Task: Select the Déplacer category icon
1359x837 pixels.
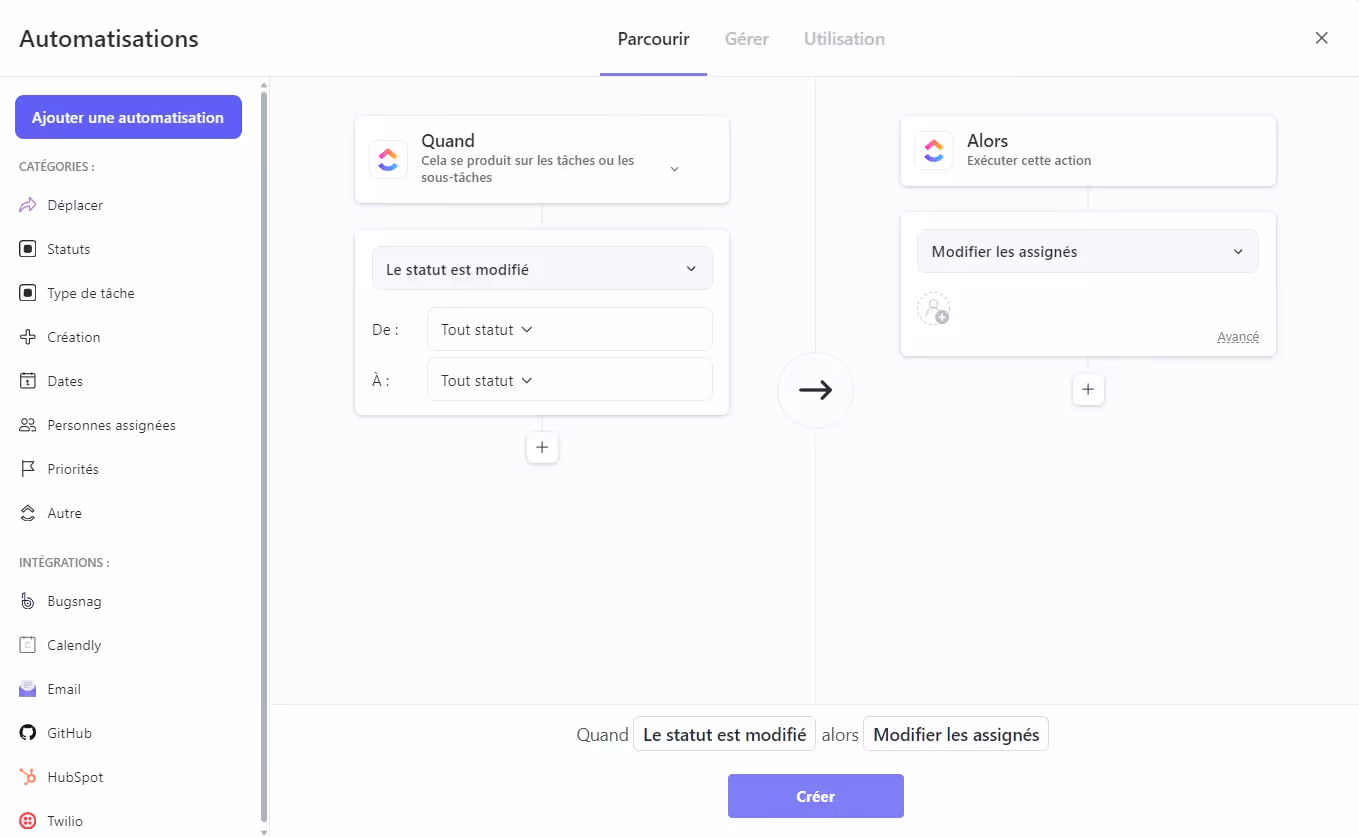Action: [x=28, y=205]
